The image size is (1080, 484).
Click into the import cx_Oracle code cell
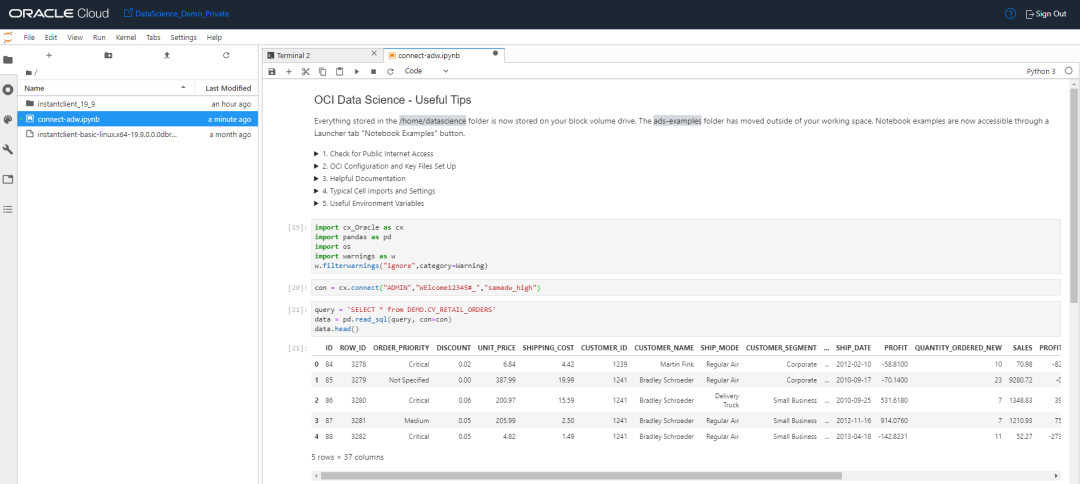point(686,246)
